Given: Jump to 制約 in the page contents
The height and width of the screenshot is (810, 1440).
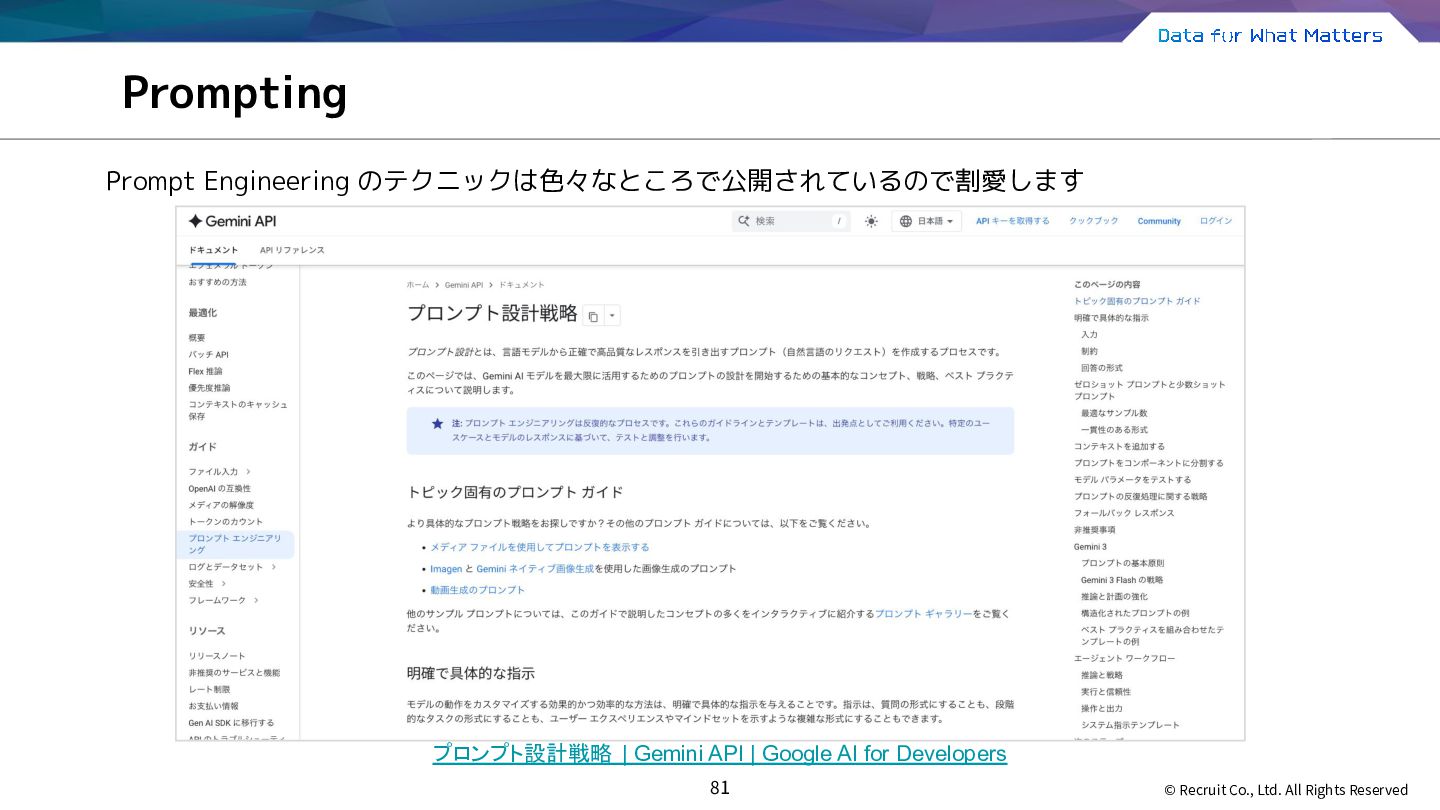Looking at the screenshot, I should 1089,351.
